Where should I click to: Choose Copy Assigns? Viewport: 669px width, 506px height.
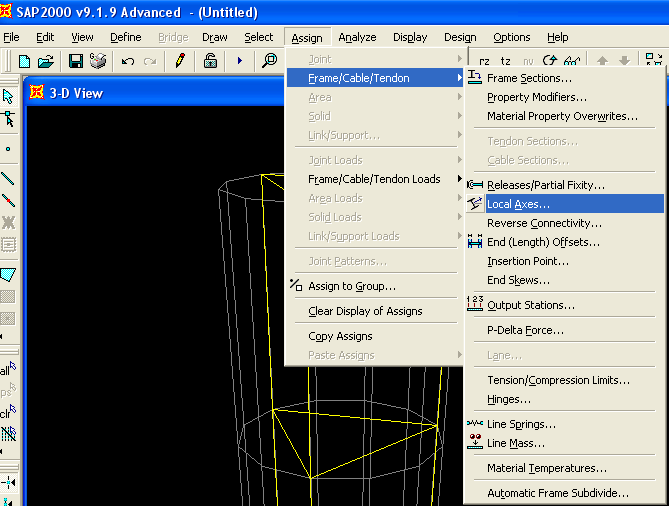(375, 336)
